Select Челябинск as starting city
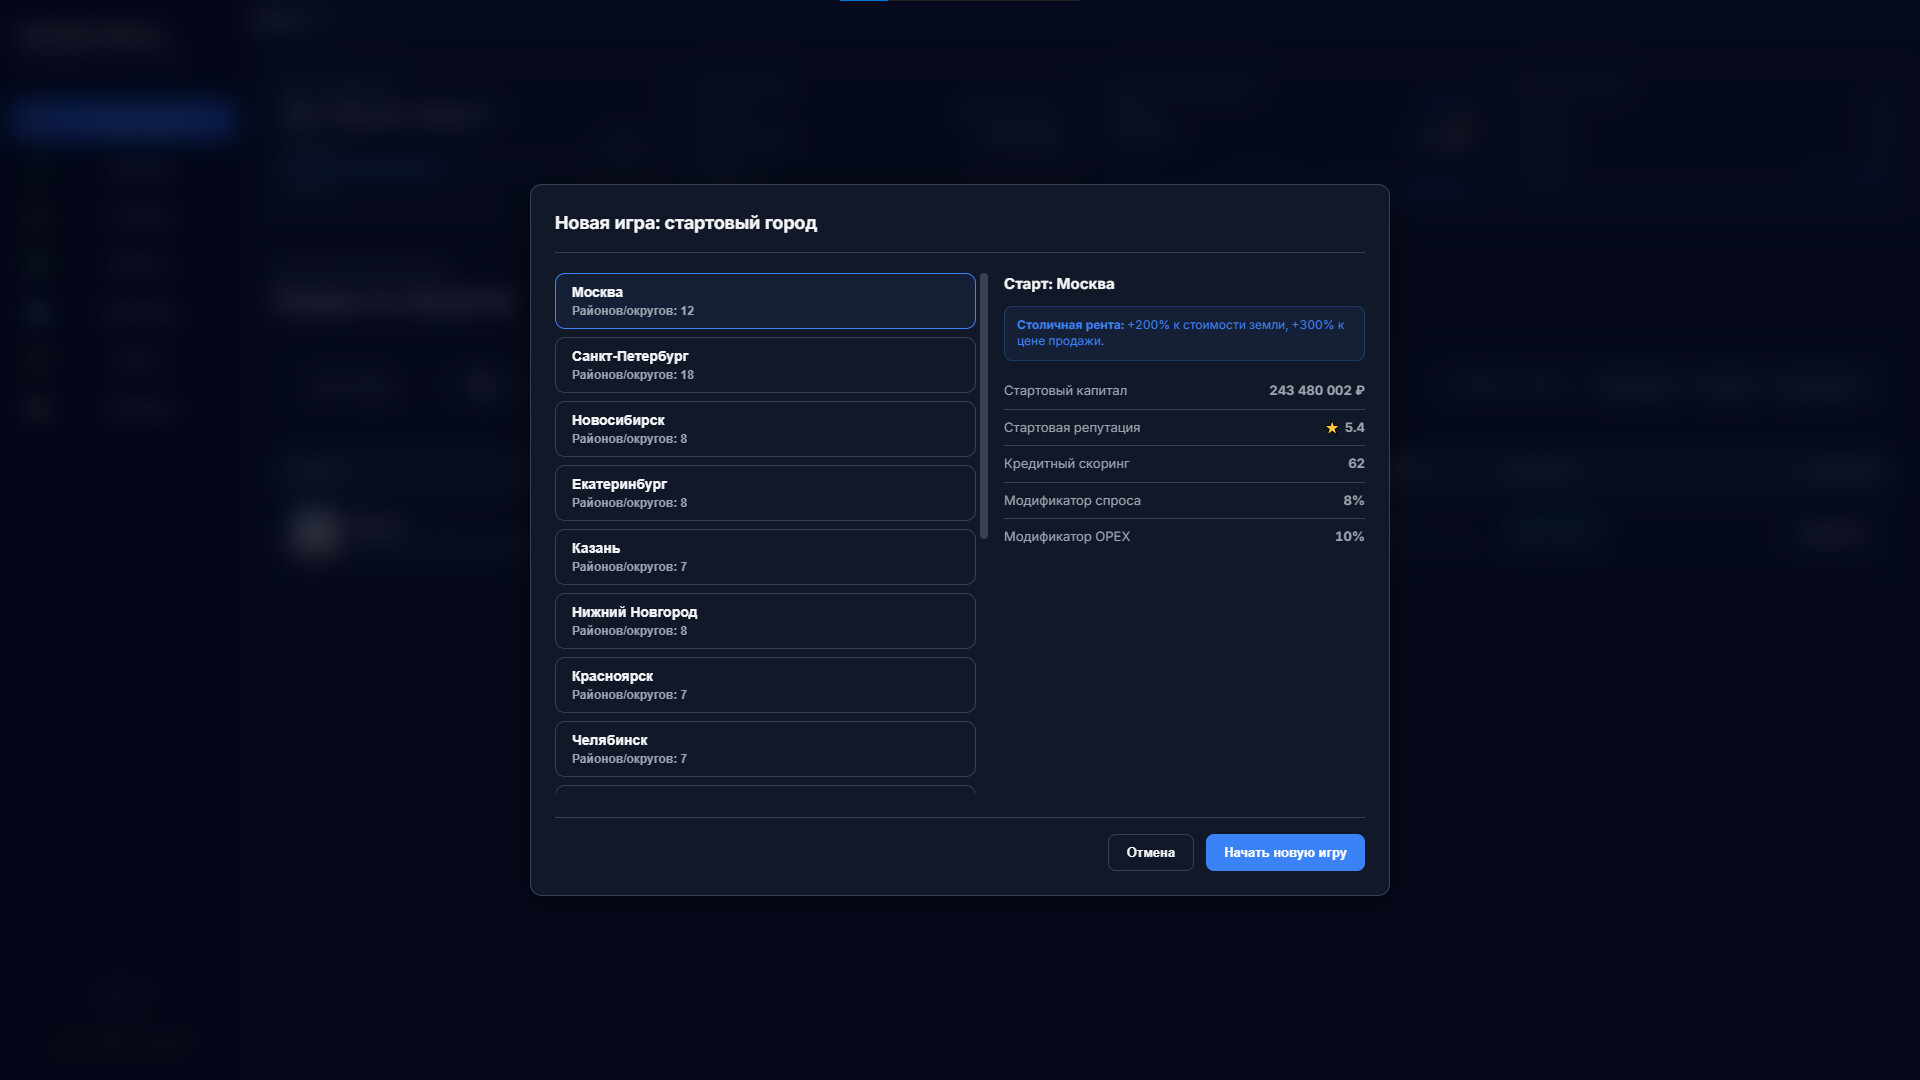This screenshot has width=1920, height=1080. 765,749
